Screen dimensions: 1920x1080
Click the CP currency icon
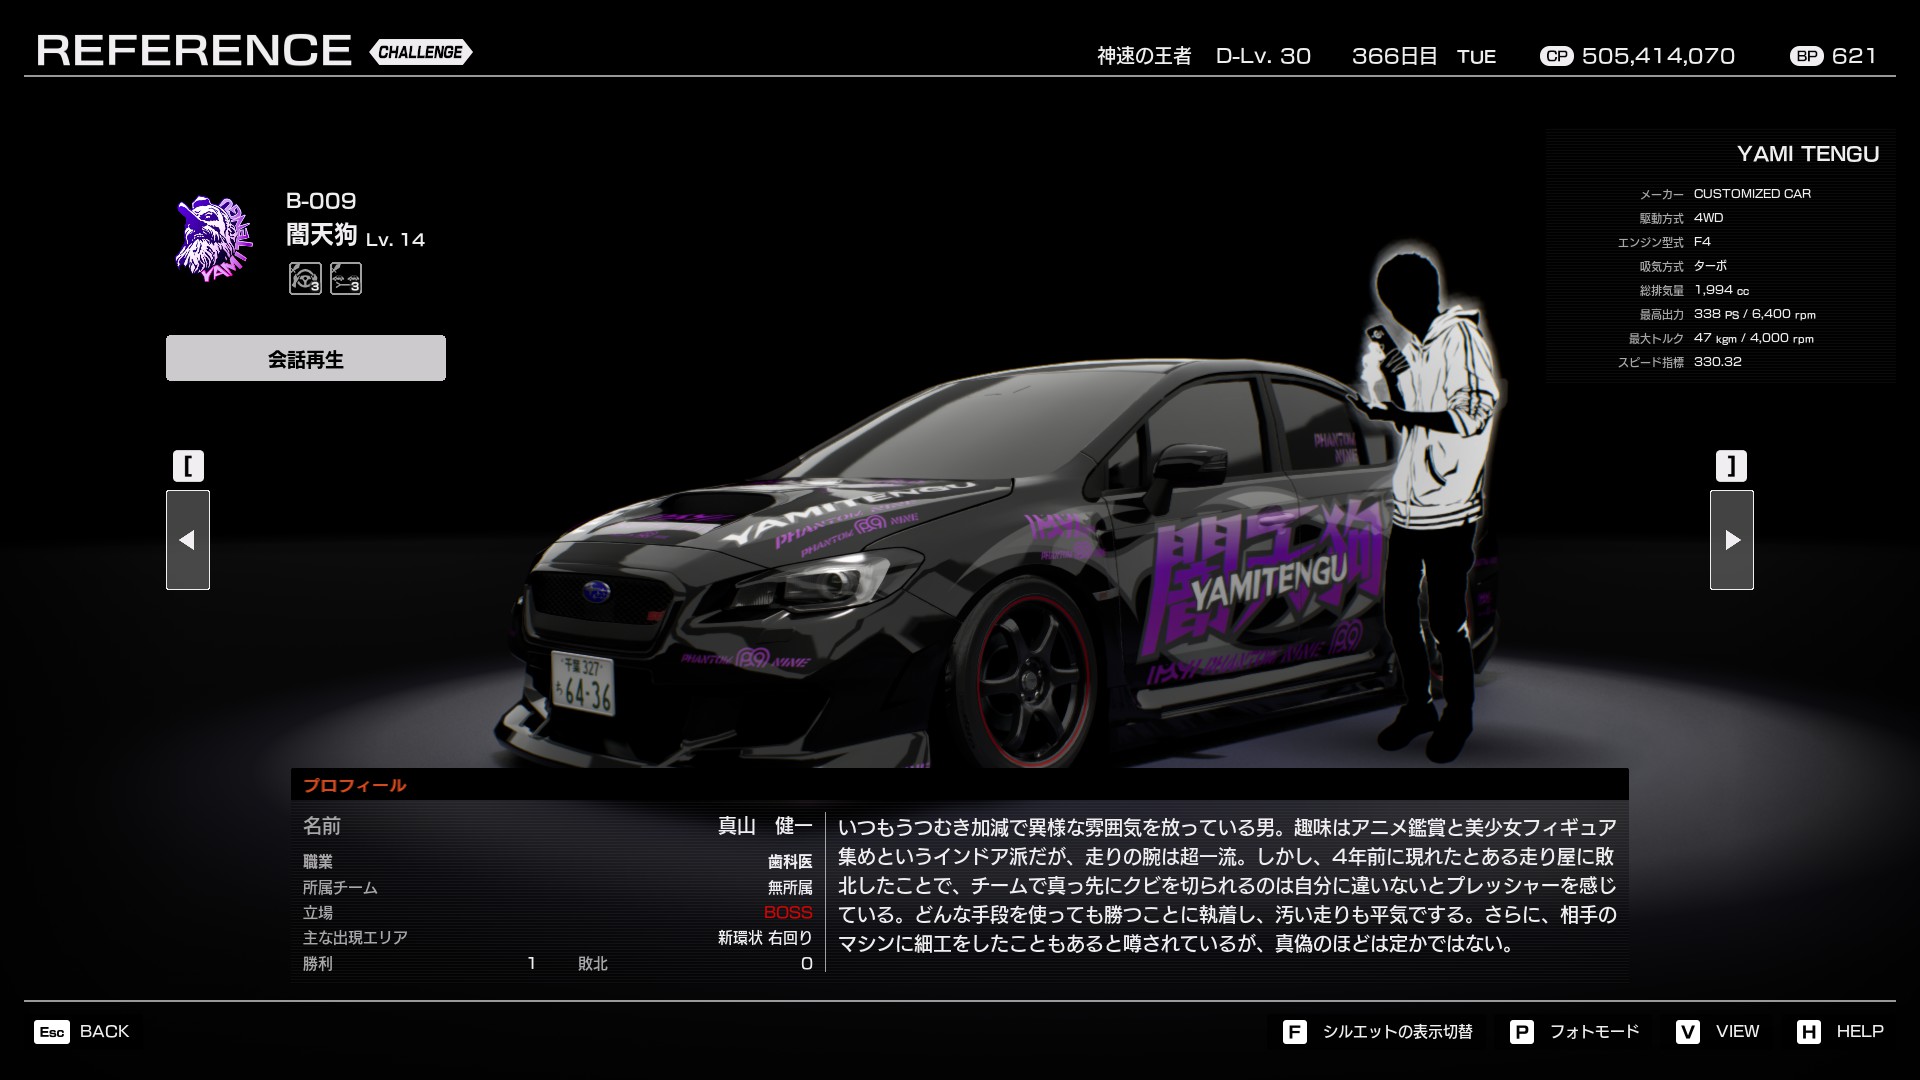pos(1556,56)
